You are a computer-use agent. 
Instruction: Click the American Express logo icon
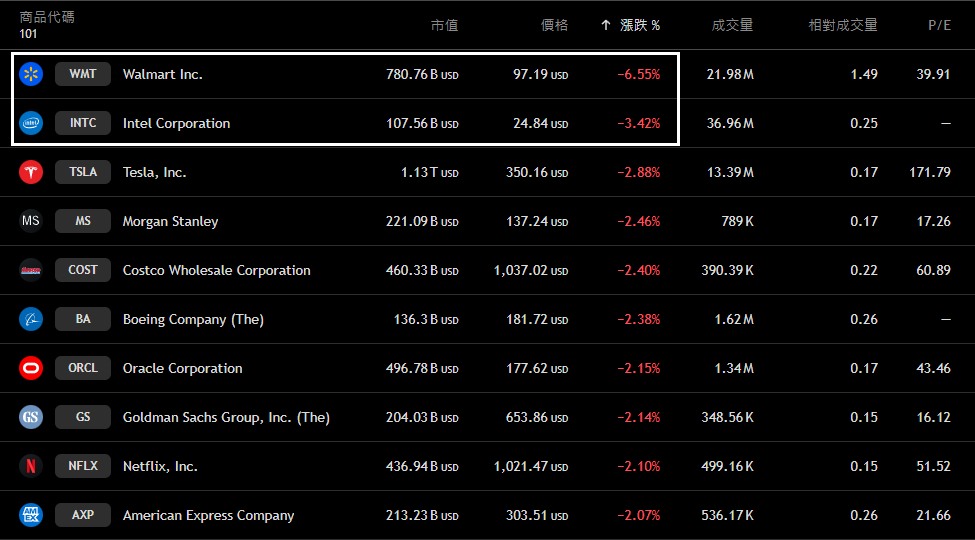pos(31,515)
